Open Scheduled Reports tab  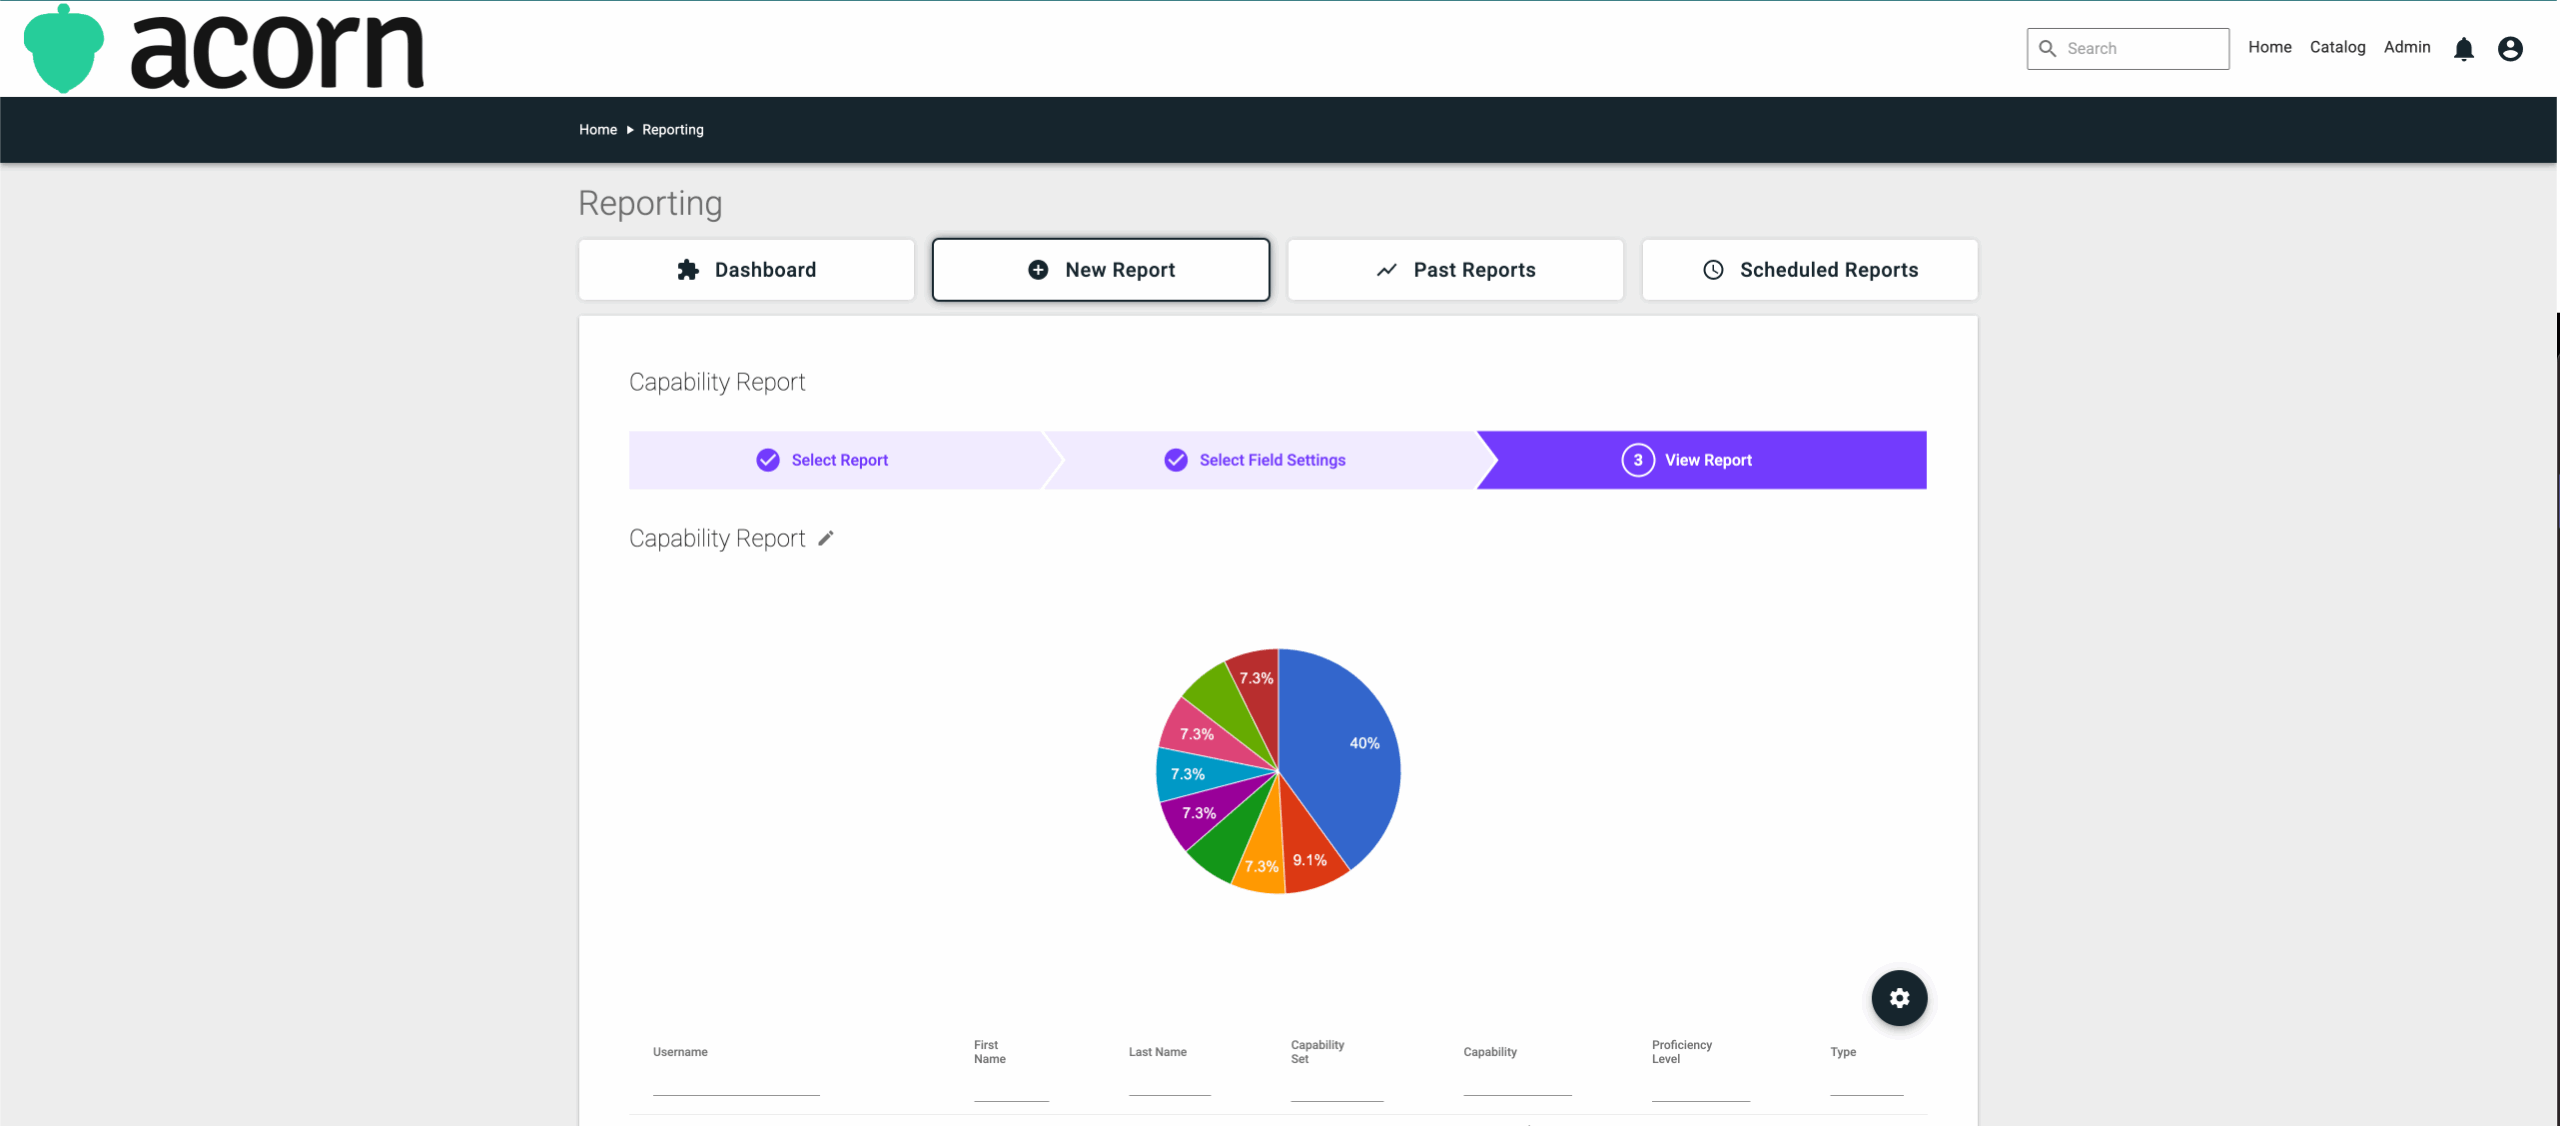1809,270
